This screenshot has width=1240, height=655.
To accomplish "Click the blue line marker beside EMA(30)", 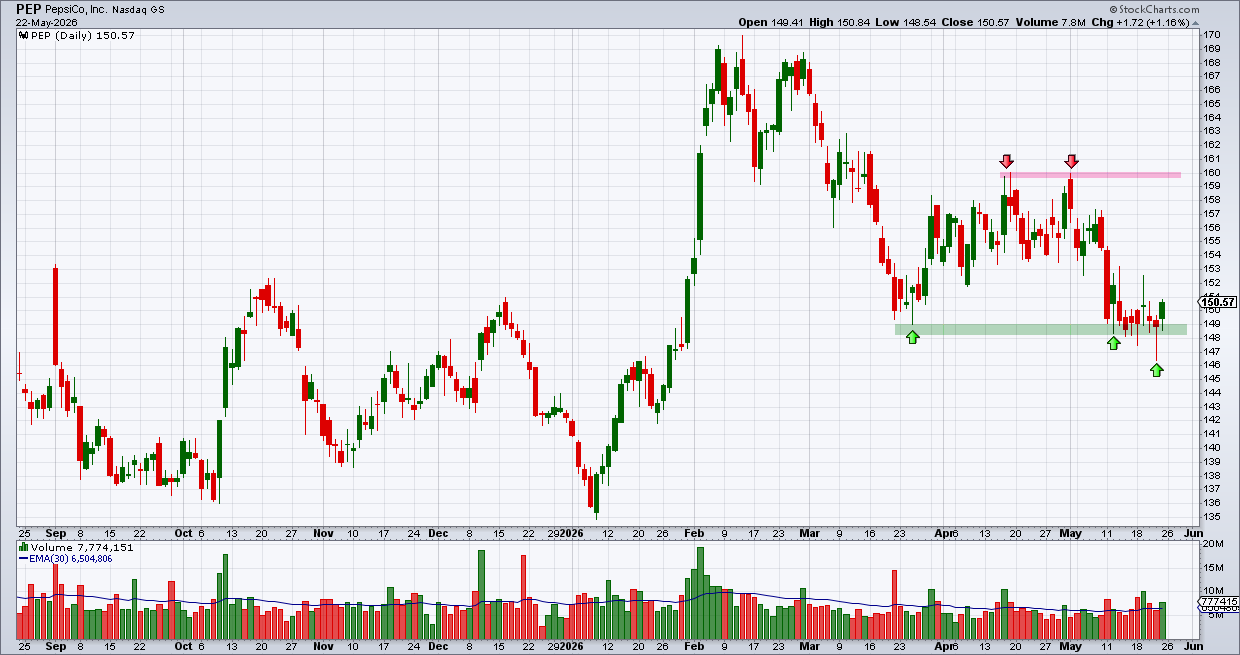I will (x=24, y=558).
